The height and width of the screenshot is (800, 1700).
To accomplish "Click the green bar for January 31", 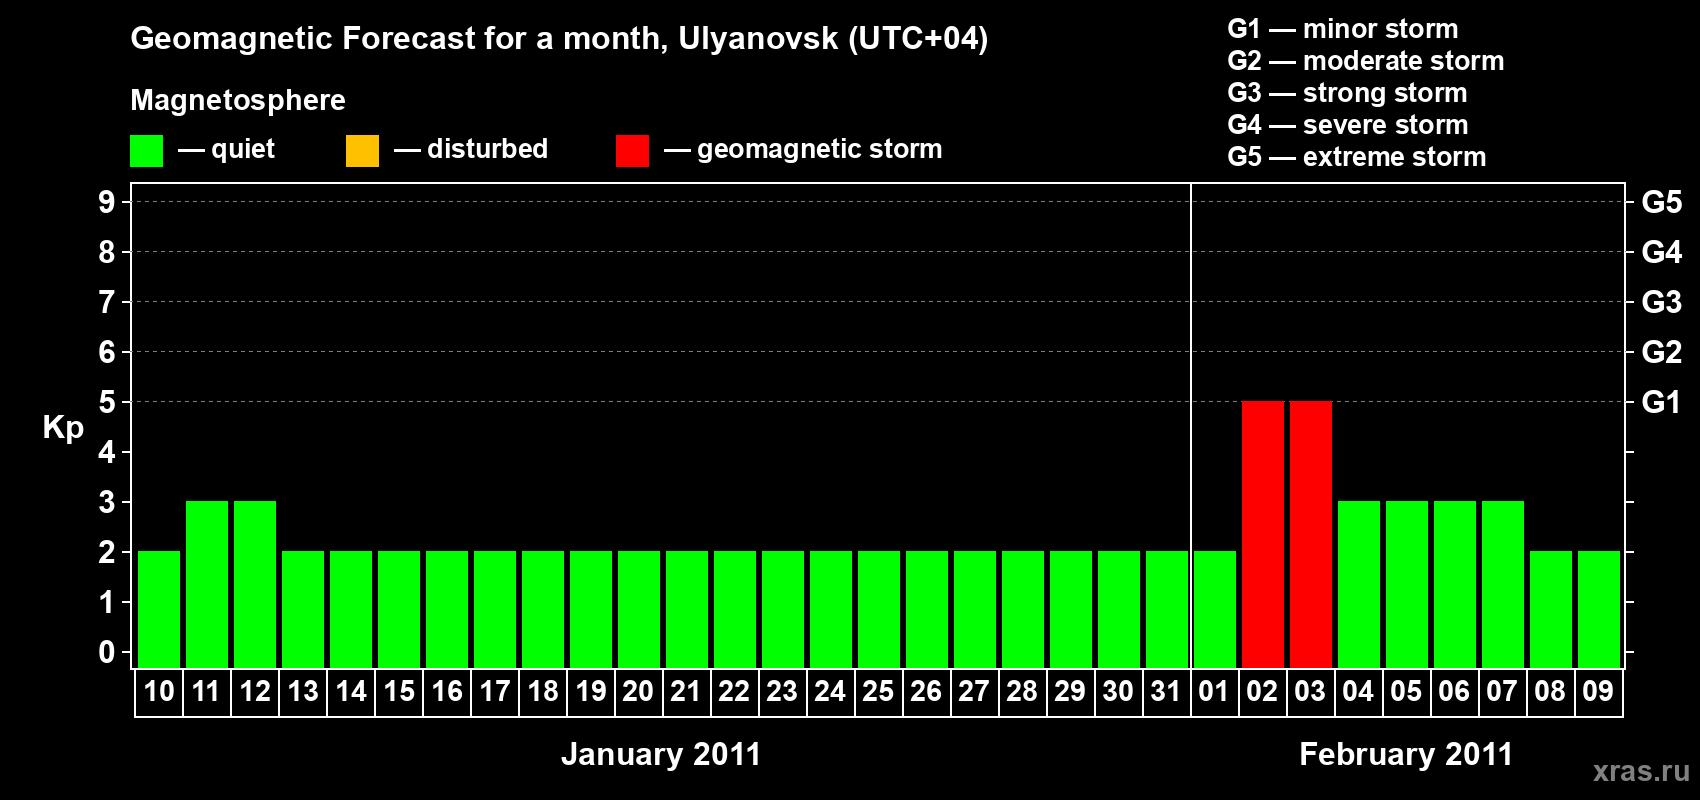I will point(1167,609).
